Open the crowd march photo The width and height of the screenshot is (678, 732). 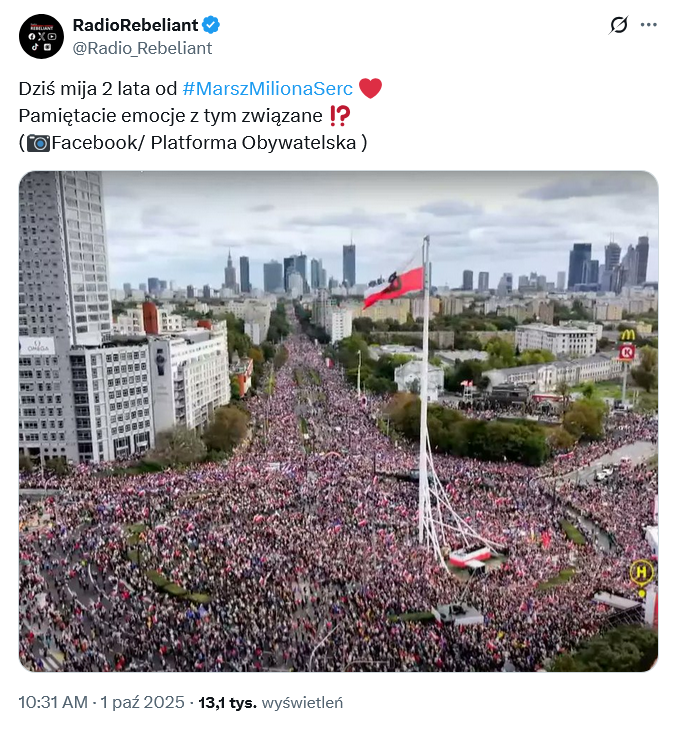pos(339,421)
